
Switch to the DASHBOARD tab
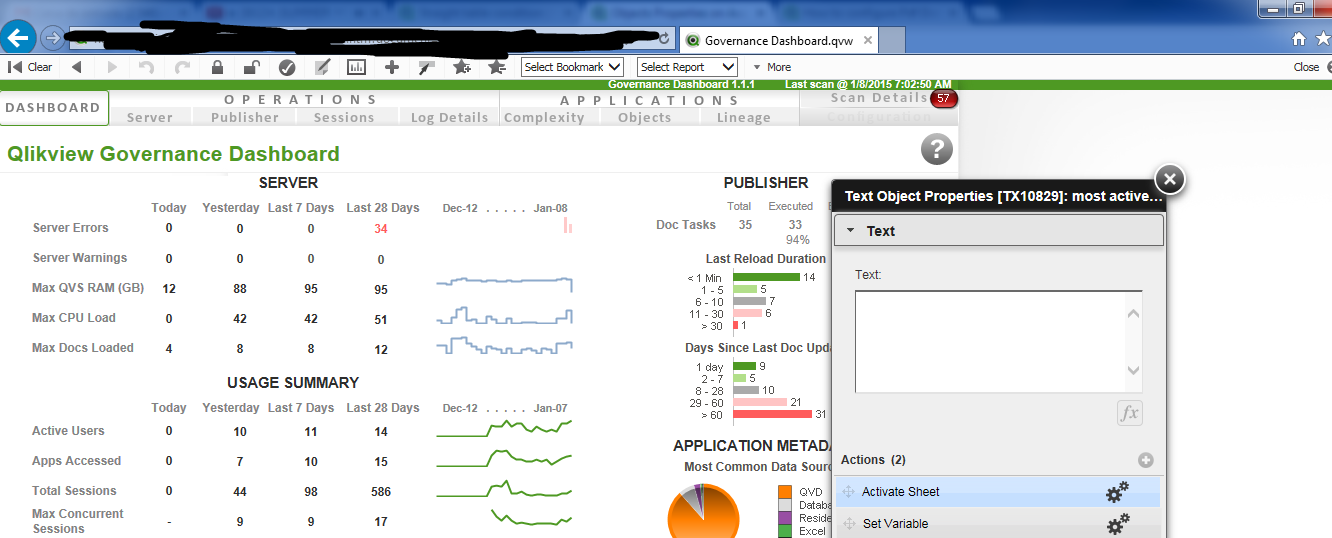click(x=53, y=107)
